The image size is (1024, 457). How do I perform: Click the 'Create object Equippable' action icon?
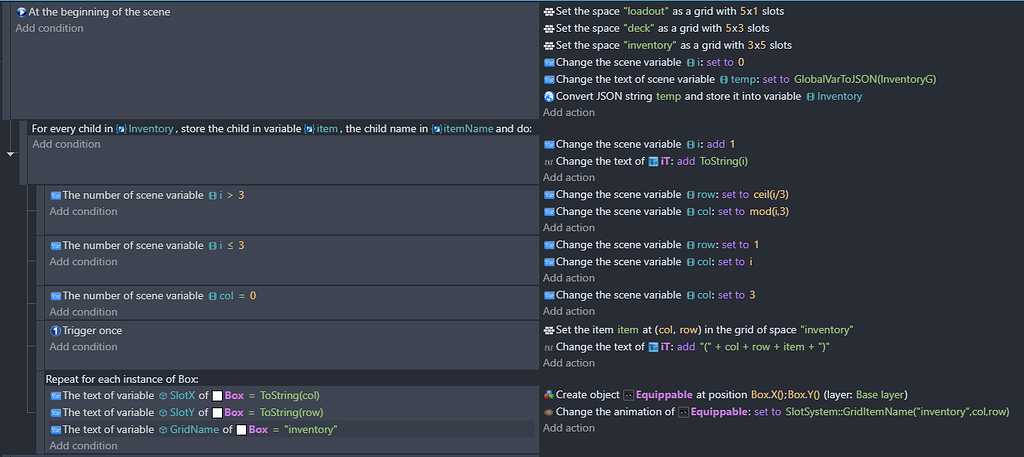549,395
